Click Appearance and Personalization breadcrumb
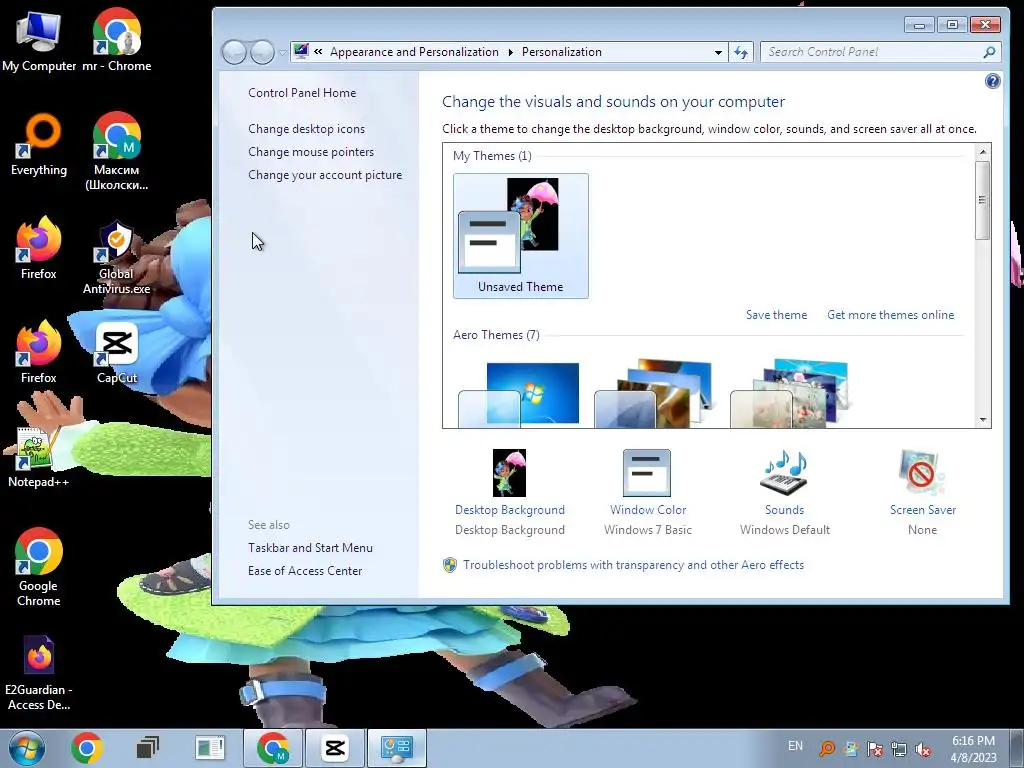Viewport: 1024px width, 768px height. [414, 52]
